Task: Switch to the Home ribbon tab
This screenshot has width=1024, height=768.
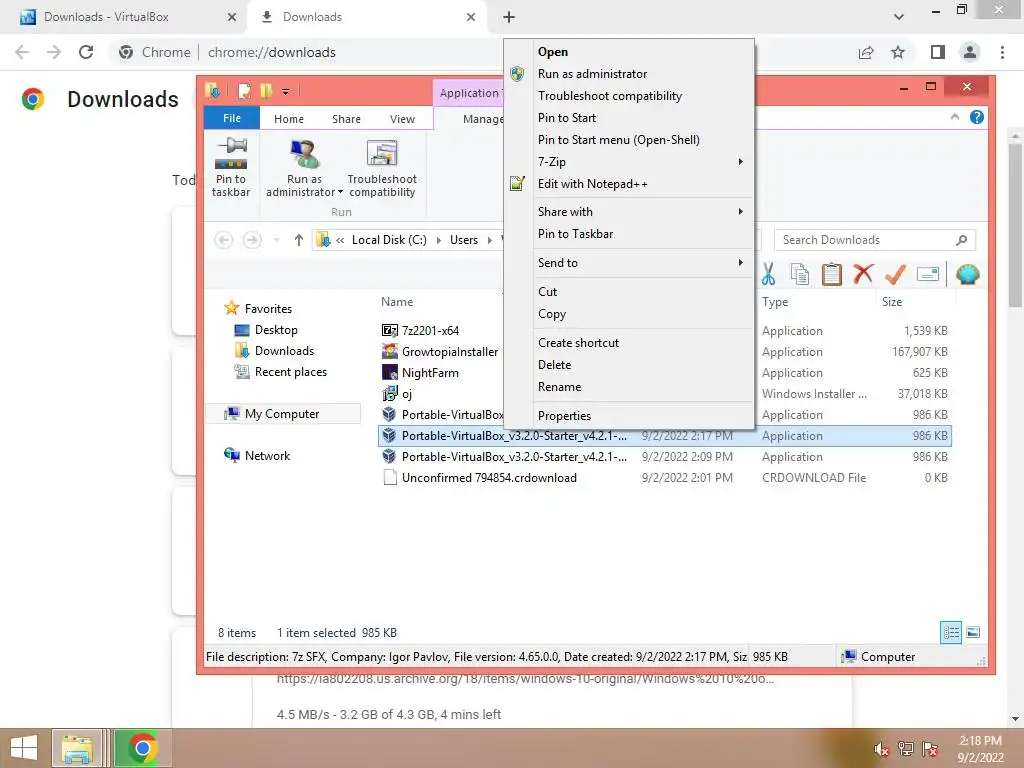Action: (289, 119)
